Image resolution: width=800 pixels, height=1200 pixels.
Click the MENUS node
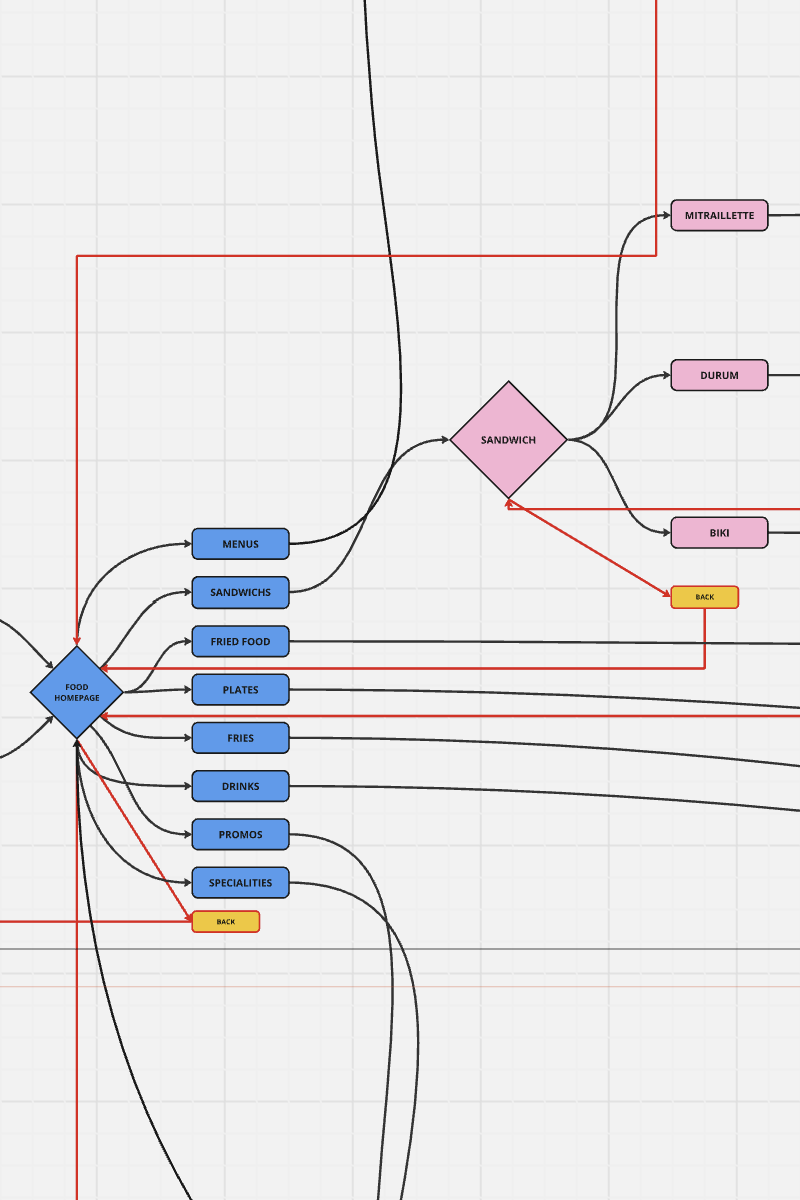tap(240, 543)
